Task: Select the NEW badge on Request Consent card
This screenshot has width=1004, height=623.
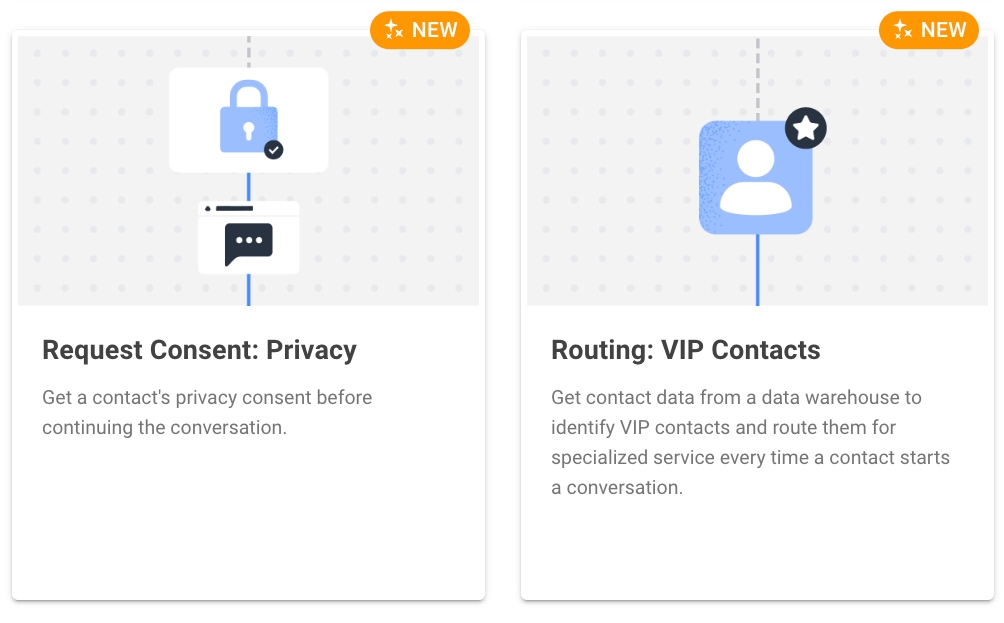Action: [x=420, y=30]
